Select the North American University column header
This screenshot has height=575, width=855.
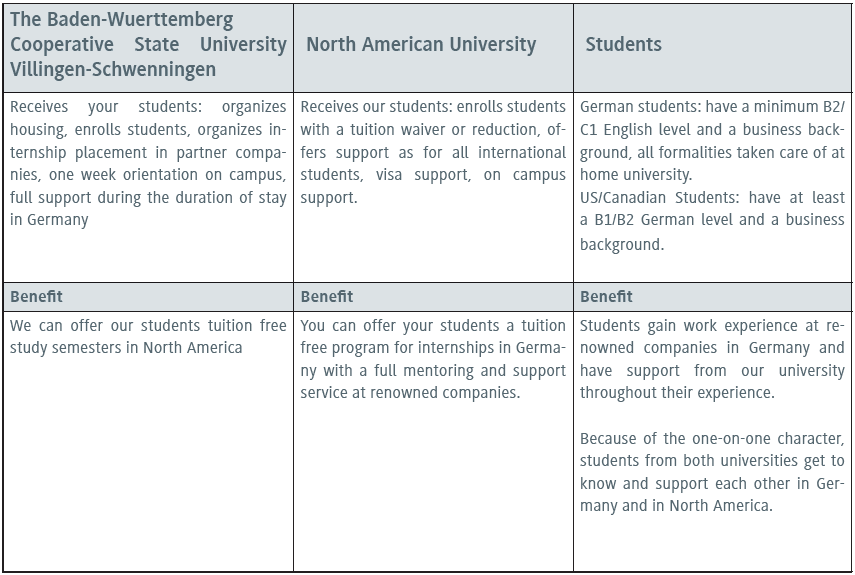click(421, 45)
